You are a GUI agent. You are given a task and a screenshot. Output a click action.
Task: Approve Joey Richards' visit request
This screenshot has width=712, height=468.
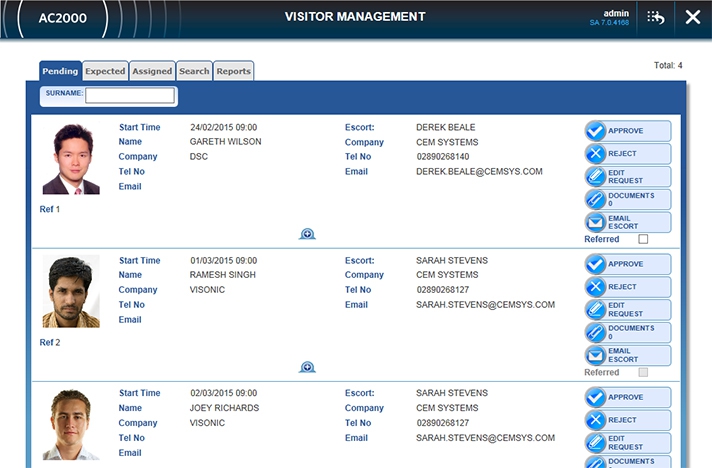pyautogui.click(x=628, y=397)
